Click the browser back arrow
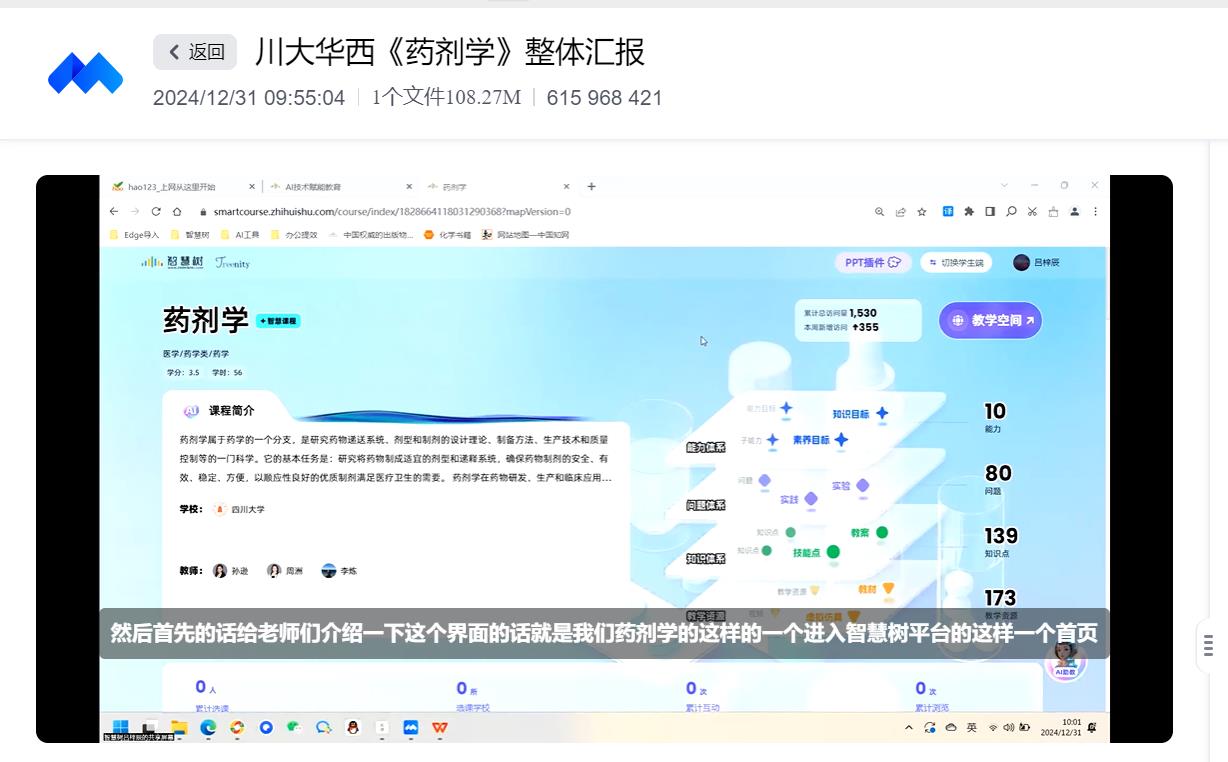This screenshot has width=1228, height=762. pyautogui.click(x=113, y=211)
